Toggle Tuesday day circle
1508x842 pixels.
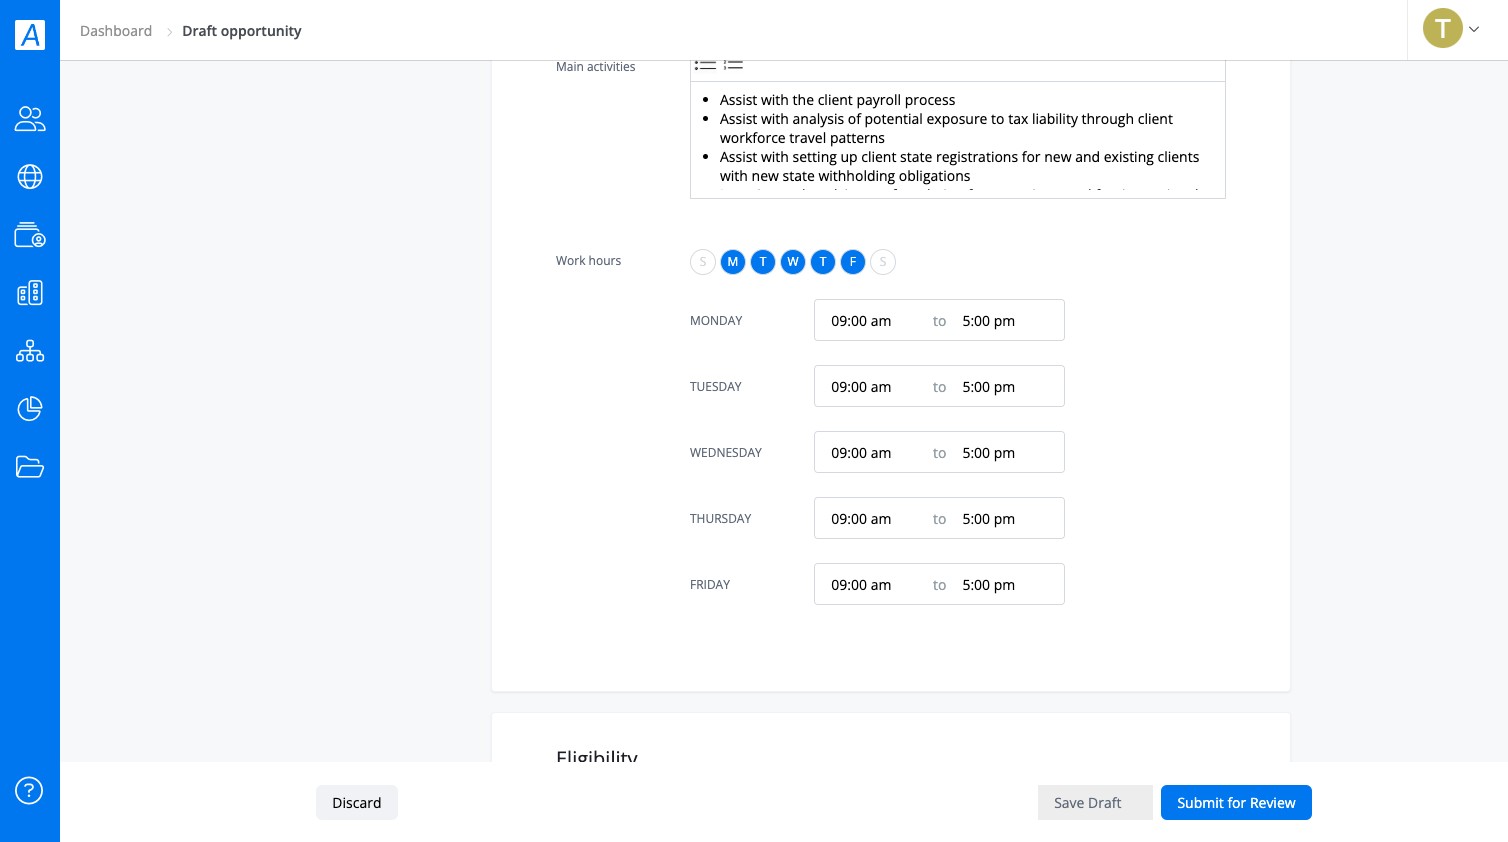click(763, 262)
